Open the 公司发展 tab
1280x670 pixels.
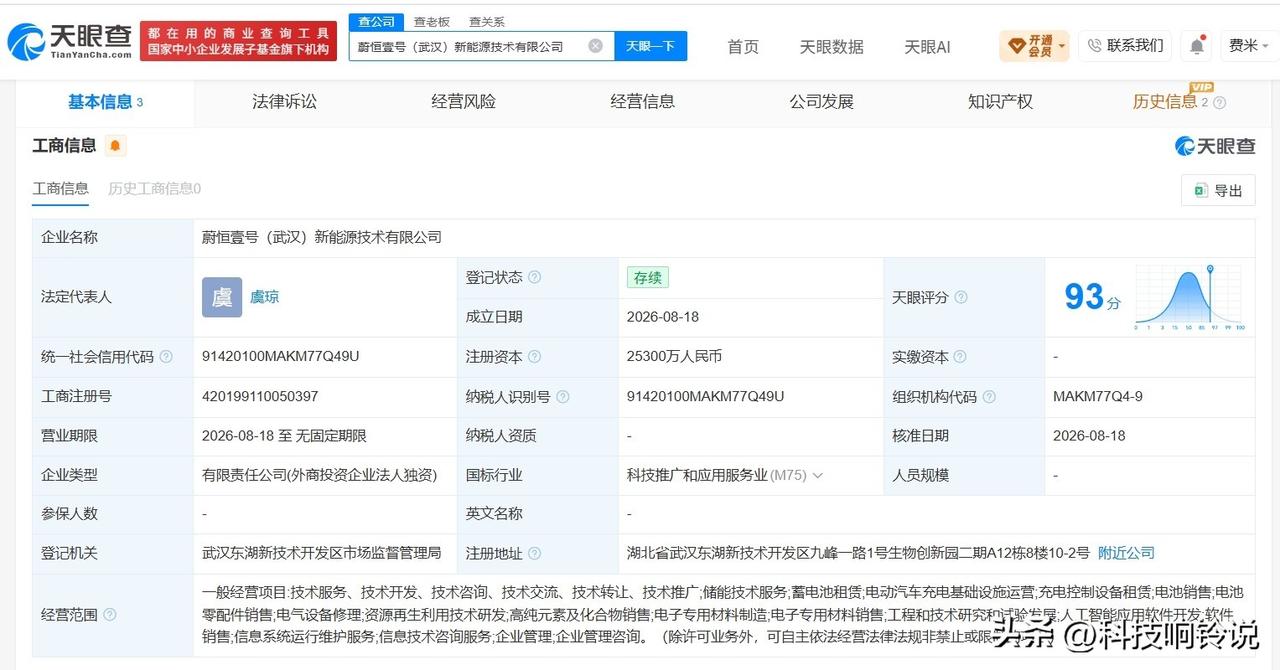[821, 102]
